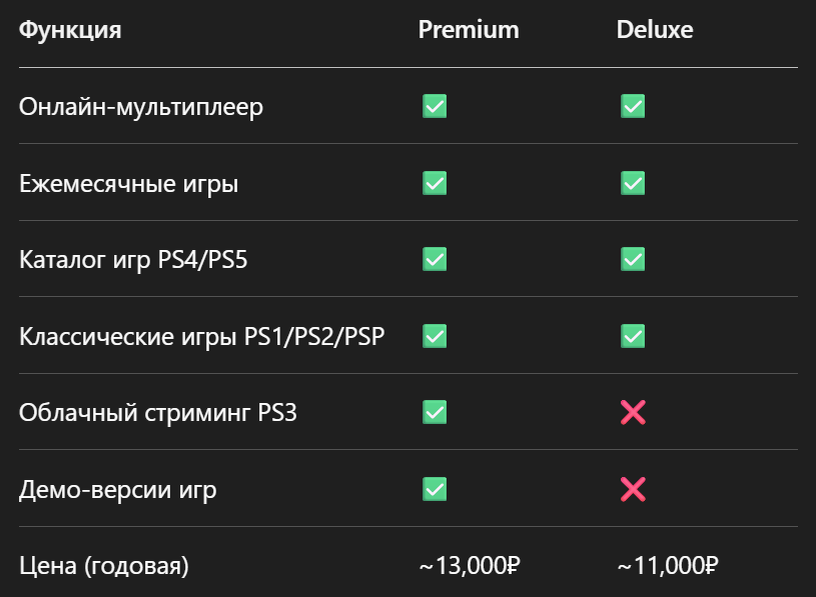Click Premium checkmark for Классические игры row

click(x=435, y=336)
